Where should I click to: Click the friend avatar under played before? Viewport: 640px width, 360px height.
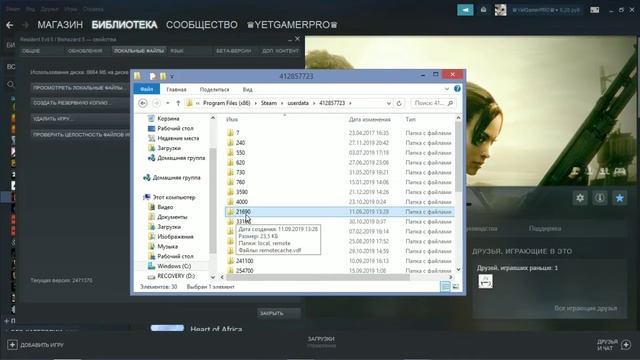(x=485, y=281)
